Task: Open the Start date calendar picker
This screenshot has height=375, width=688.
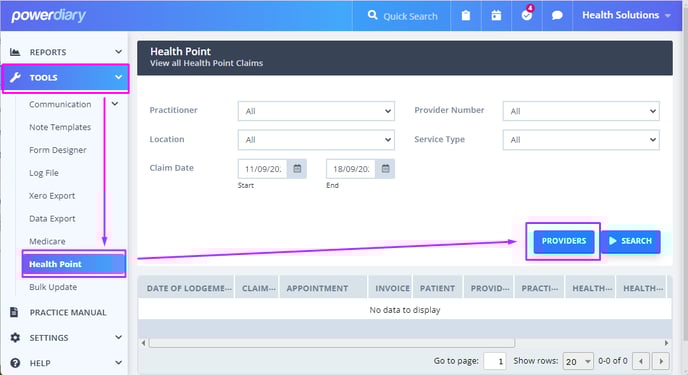Action: pos(297,169)
